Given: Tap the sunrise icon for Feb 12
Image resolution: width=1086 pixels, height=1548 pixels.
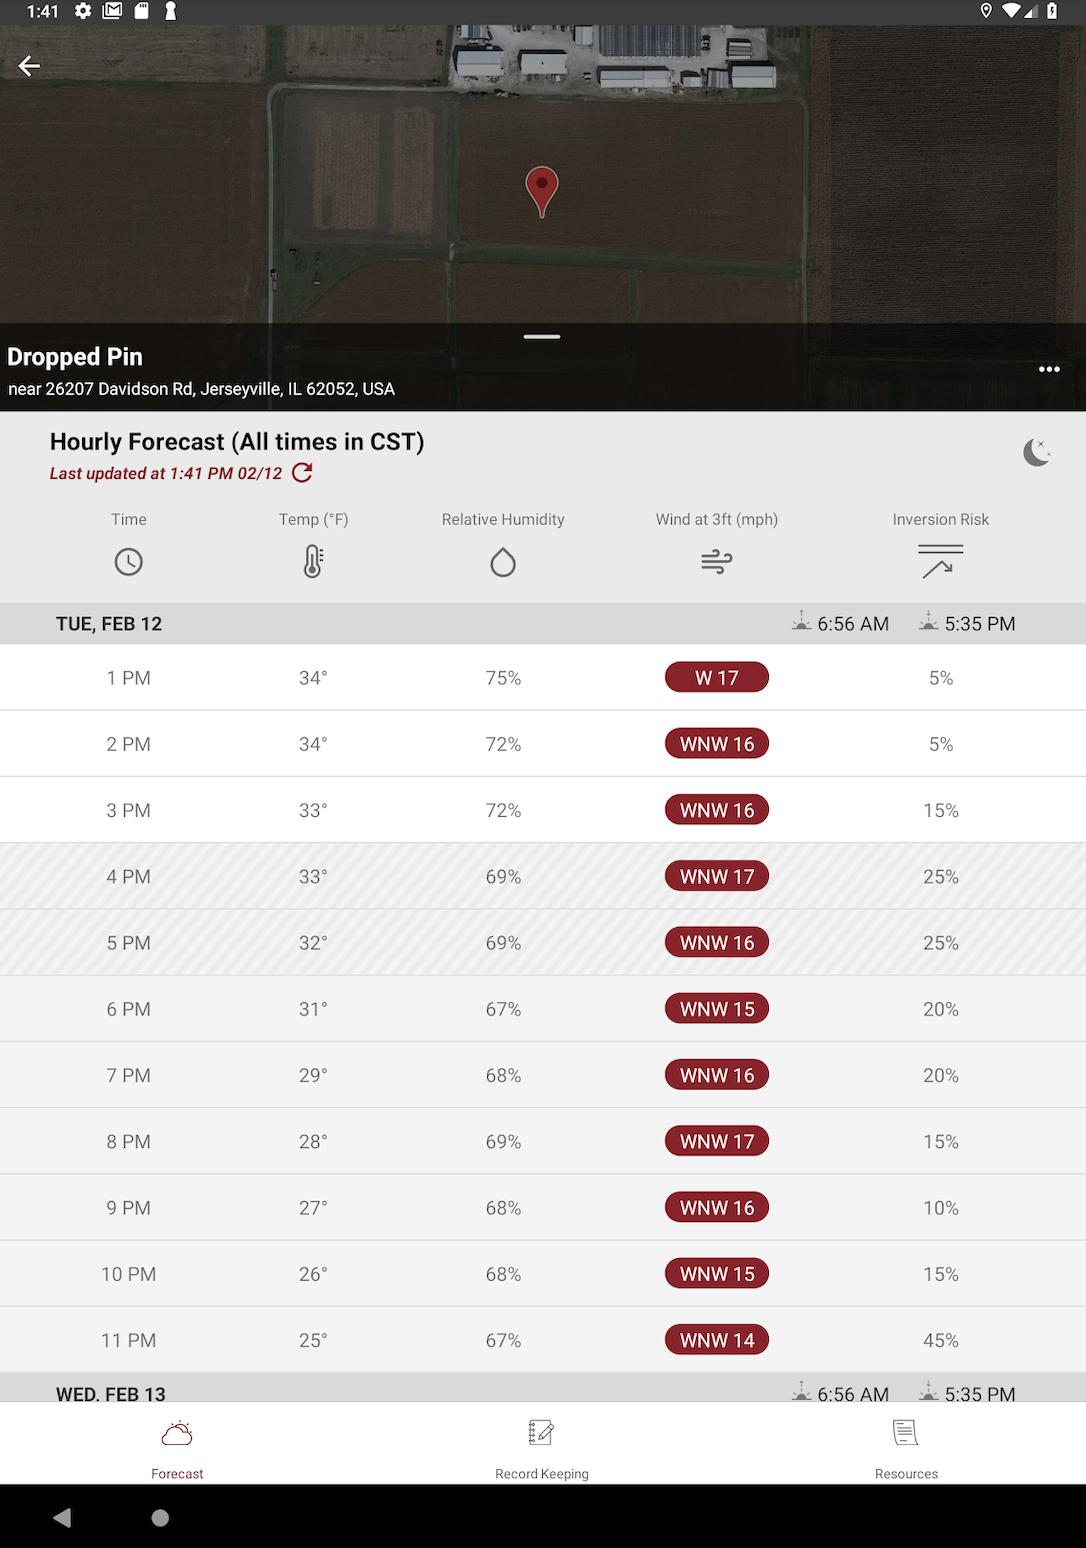Looking at the screenshot, I should tap(801, 622).
